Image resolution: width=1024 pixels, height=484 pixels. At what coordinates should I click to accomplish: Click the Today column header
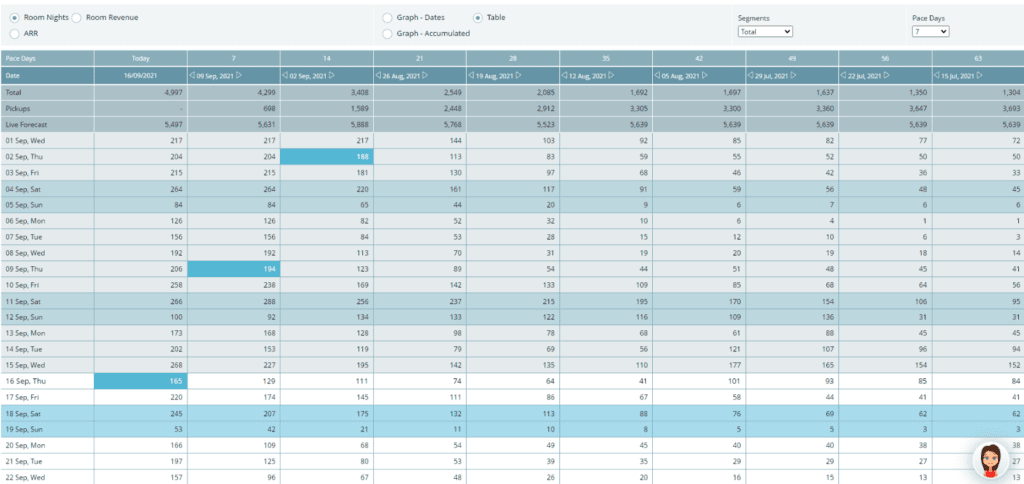(x=141, y=59)
